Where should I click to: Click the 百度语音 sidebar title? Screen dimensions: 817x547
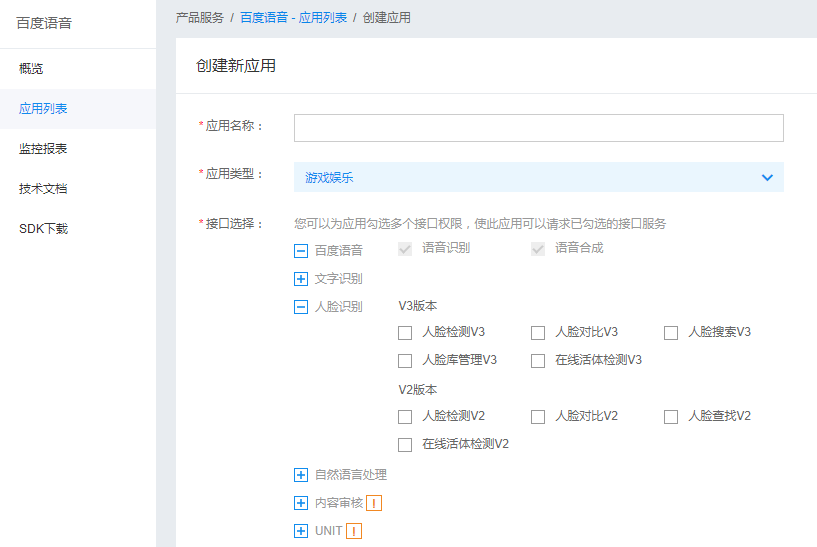tap(44, 23)
